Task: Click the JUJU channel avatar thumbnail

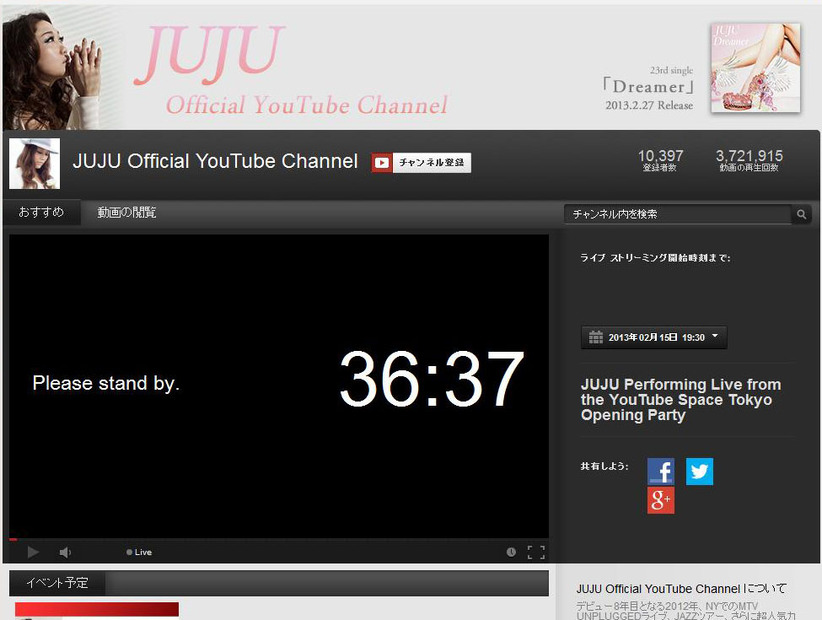Action: point(35,164)
